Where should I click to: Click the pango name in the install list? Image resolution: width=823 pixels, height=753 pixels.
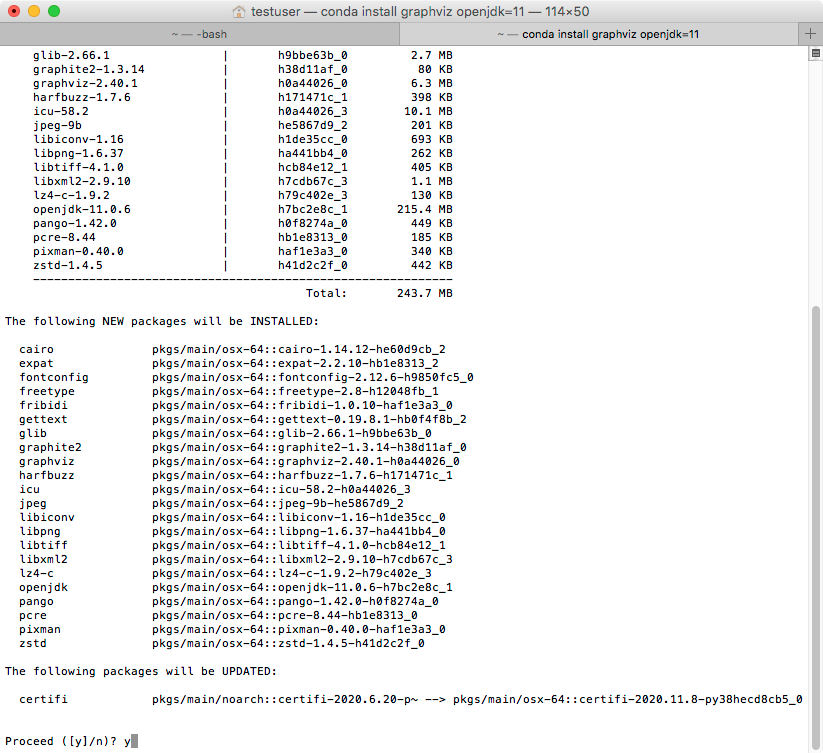tap(36, 601)
